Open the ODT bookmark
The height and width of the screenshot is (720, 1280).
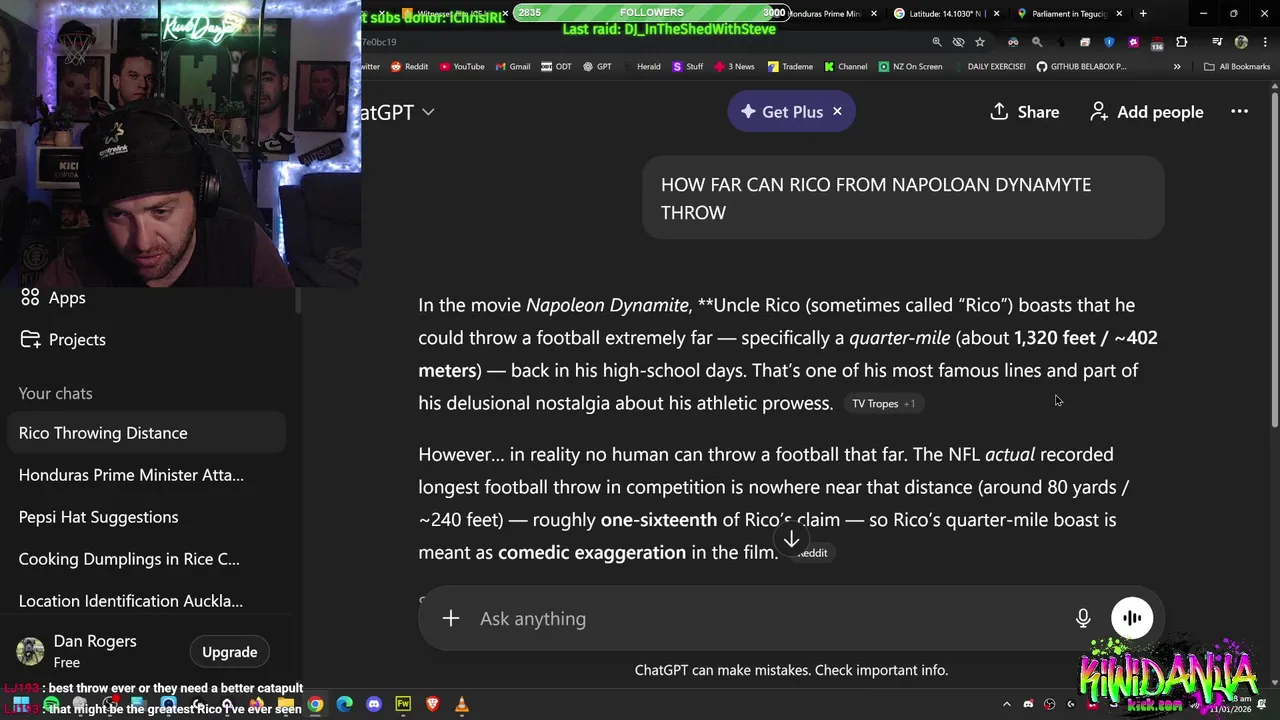click(x=556, y=67)
